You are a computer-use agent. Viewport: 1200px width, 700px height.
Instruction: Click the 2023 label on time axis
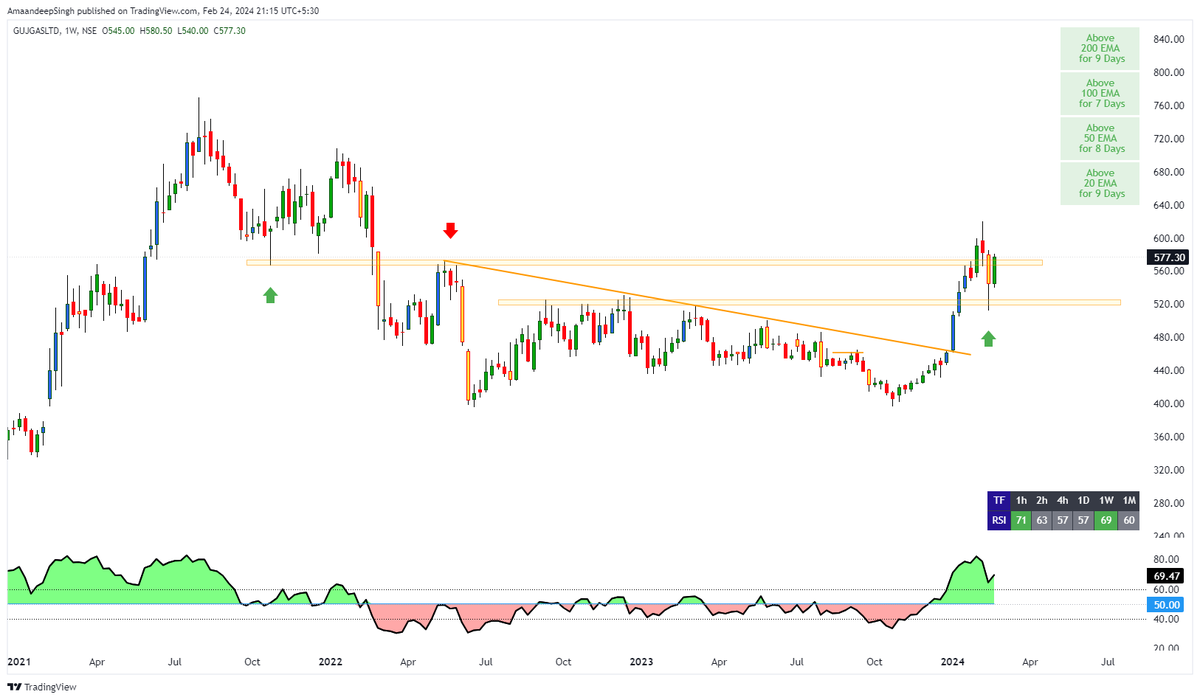tap(641, 662)
